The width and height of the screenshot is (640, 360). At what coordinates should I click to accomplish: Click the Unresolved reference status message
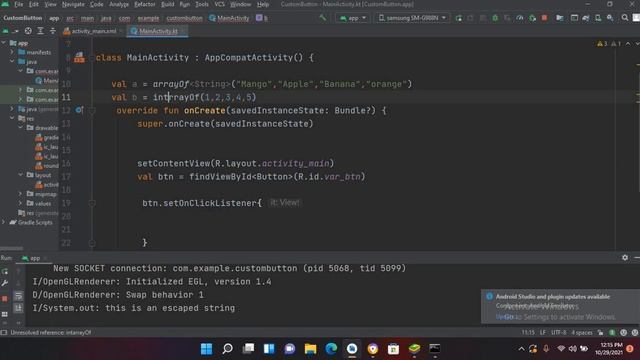tap(51, 333)
